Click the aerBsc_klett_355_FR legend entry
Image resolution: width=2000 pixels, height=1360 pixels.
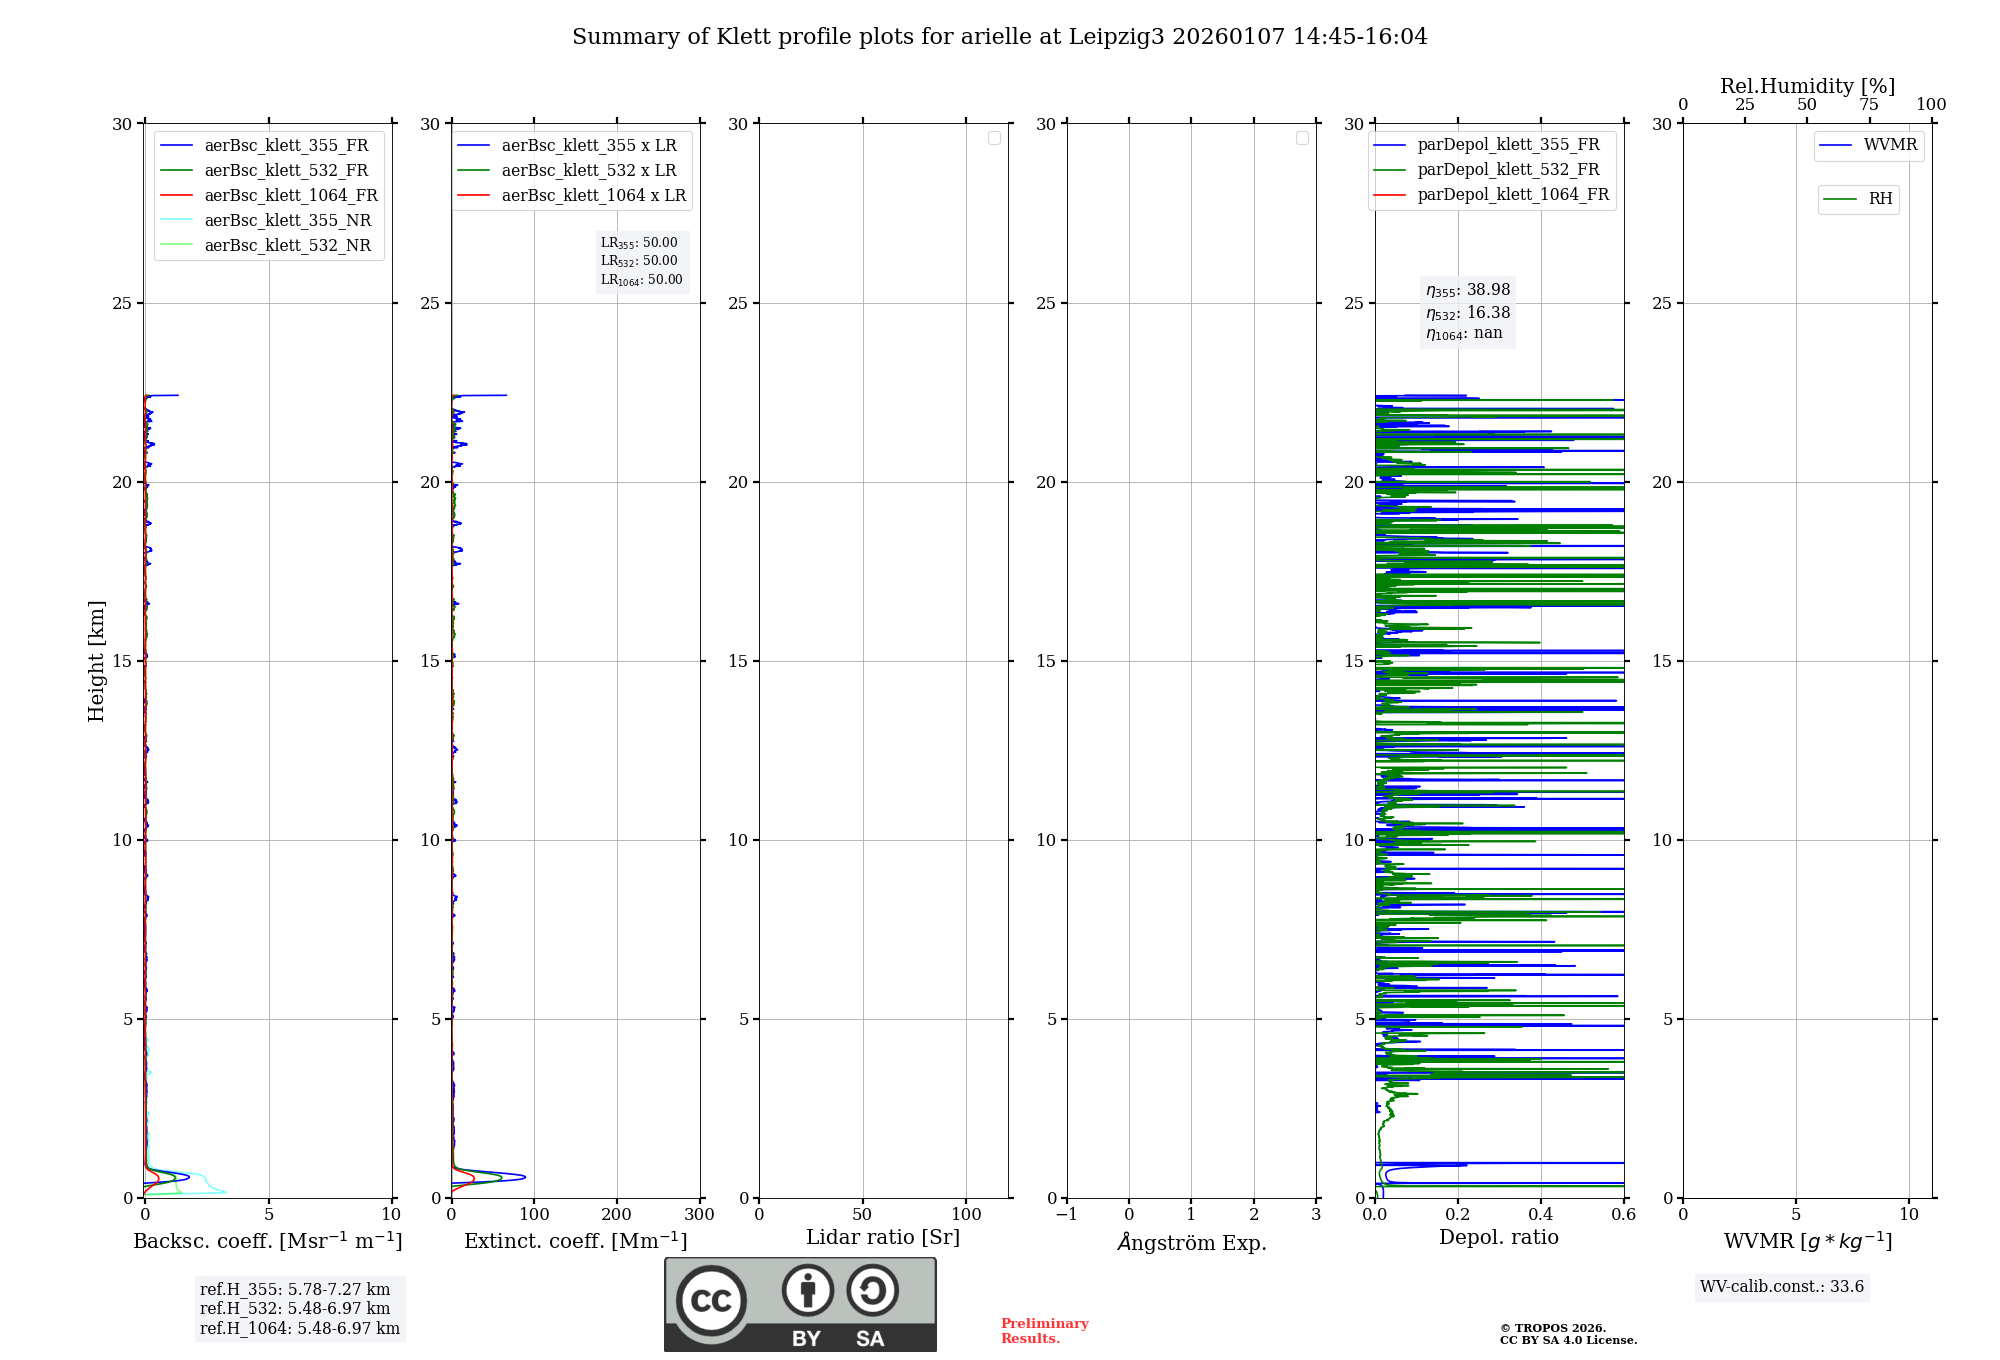(285, 145)
